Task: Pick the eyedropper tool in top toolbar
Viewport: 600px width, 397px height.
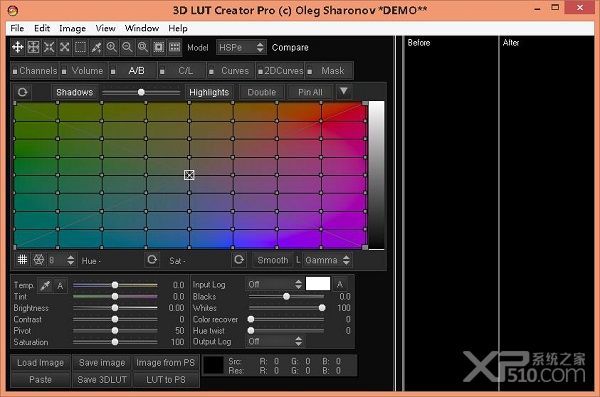Action: (x=96, y=47)
